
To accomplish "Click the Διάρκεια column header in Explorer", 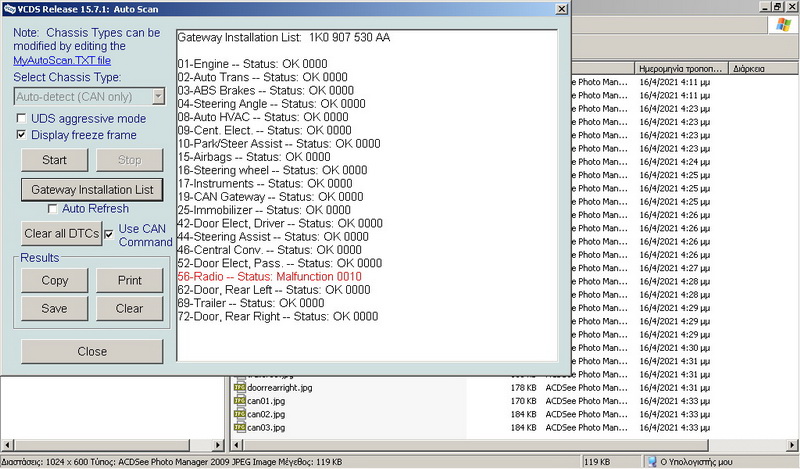I will 764,68.
